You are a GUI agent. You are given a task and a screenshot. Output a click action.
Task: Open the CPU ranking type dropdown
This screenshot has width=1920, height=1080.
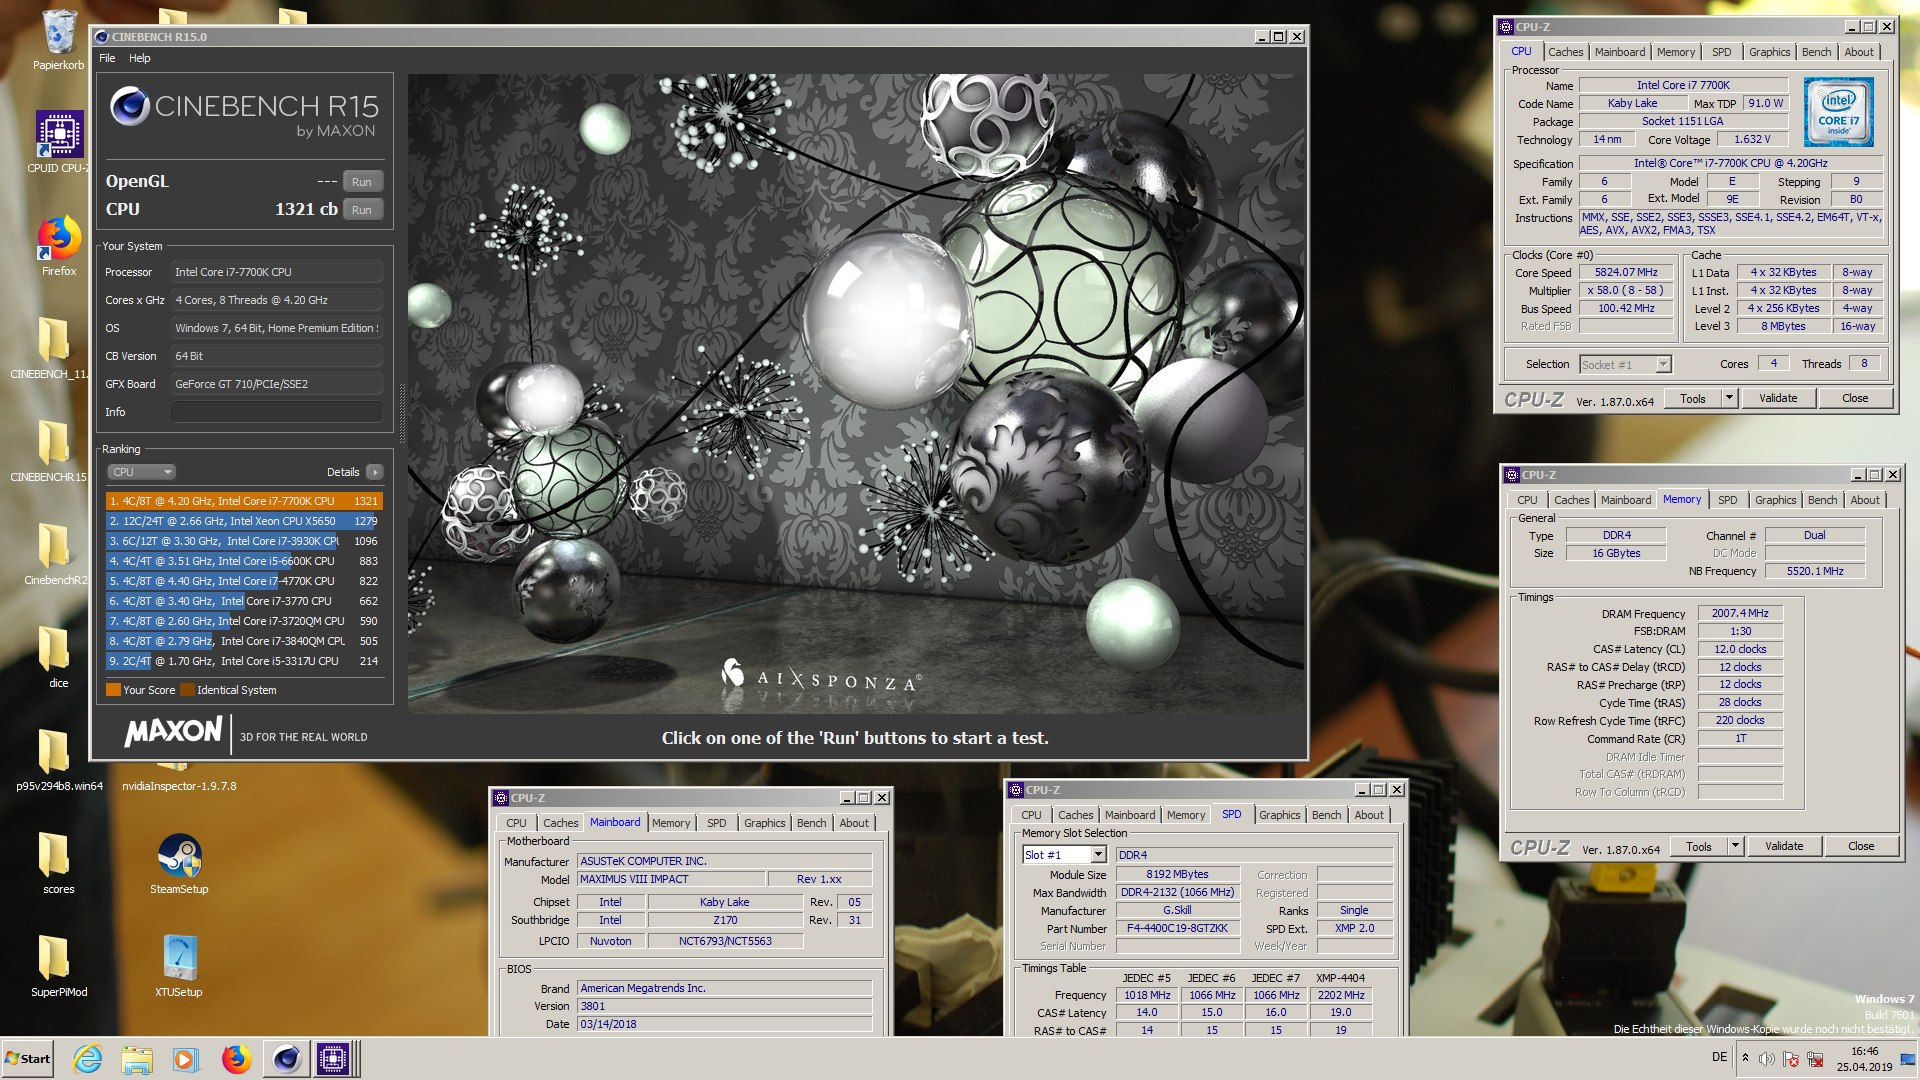(141, 472)
